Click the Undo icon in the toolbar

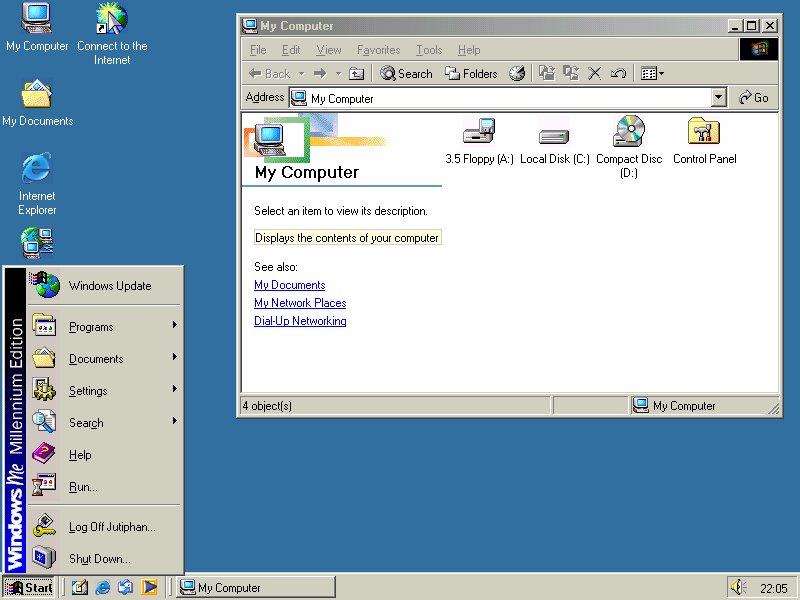pyautogui.click(x=618, y=73)
